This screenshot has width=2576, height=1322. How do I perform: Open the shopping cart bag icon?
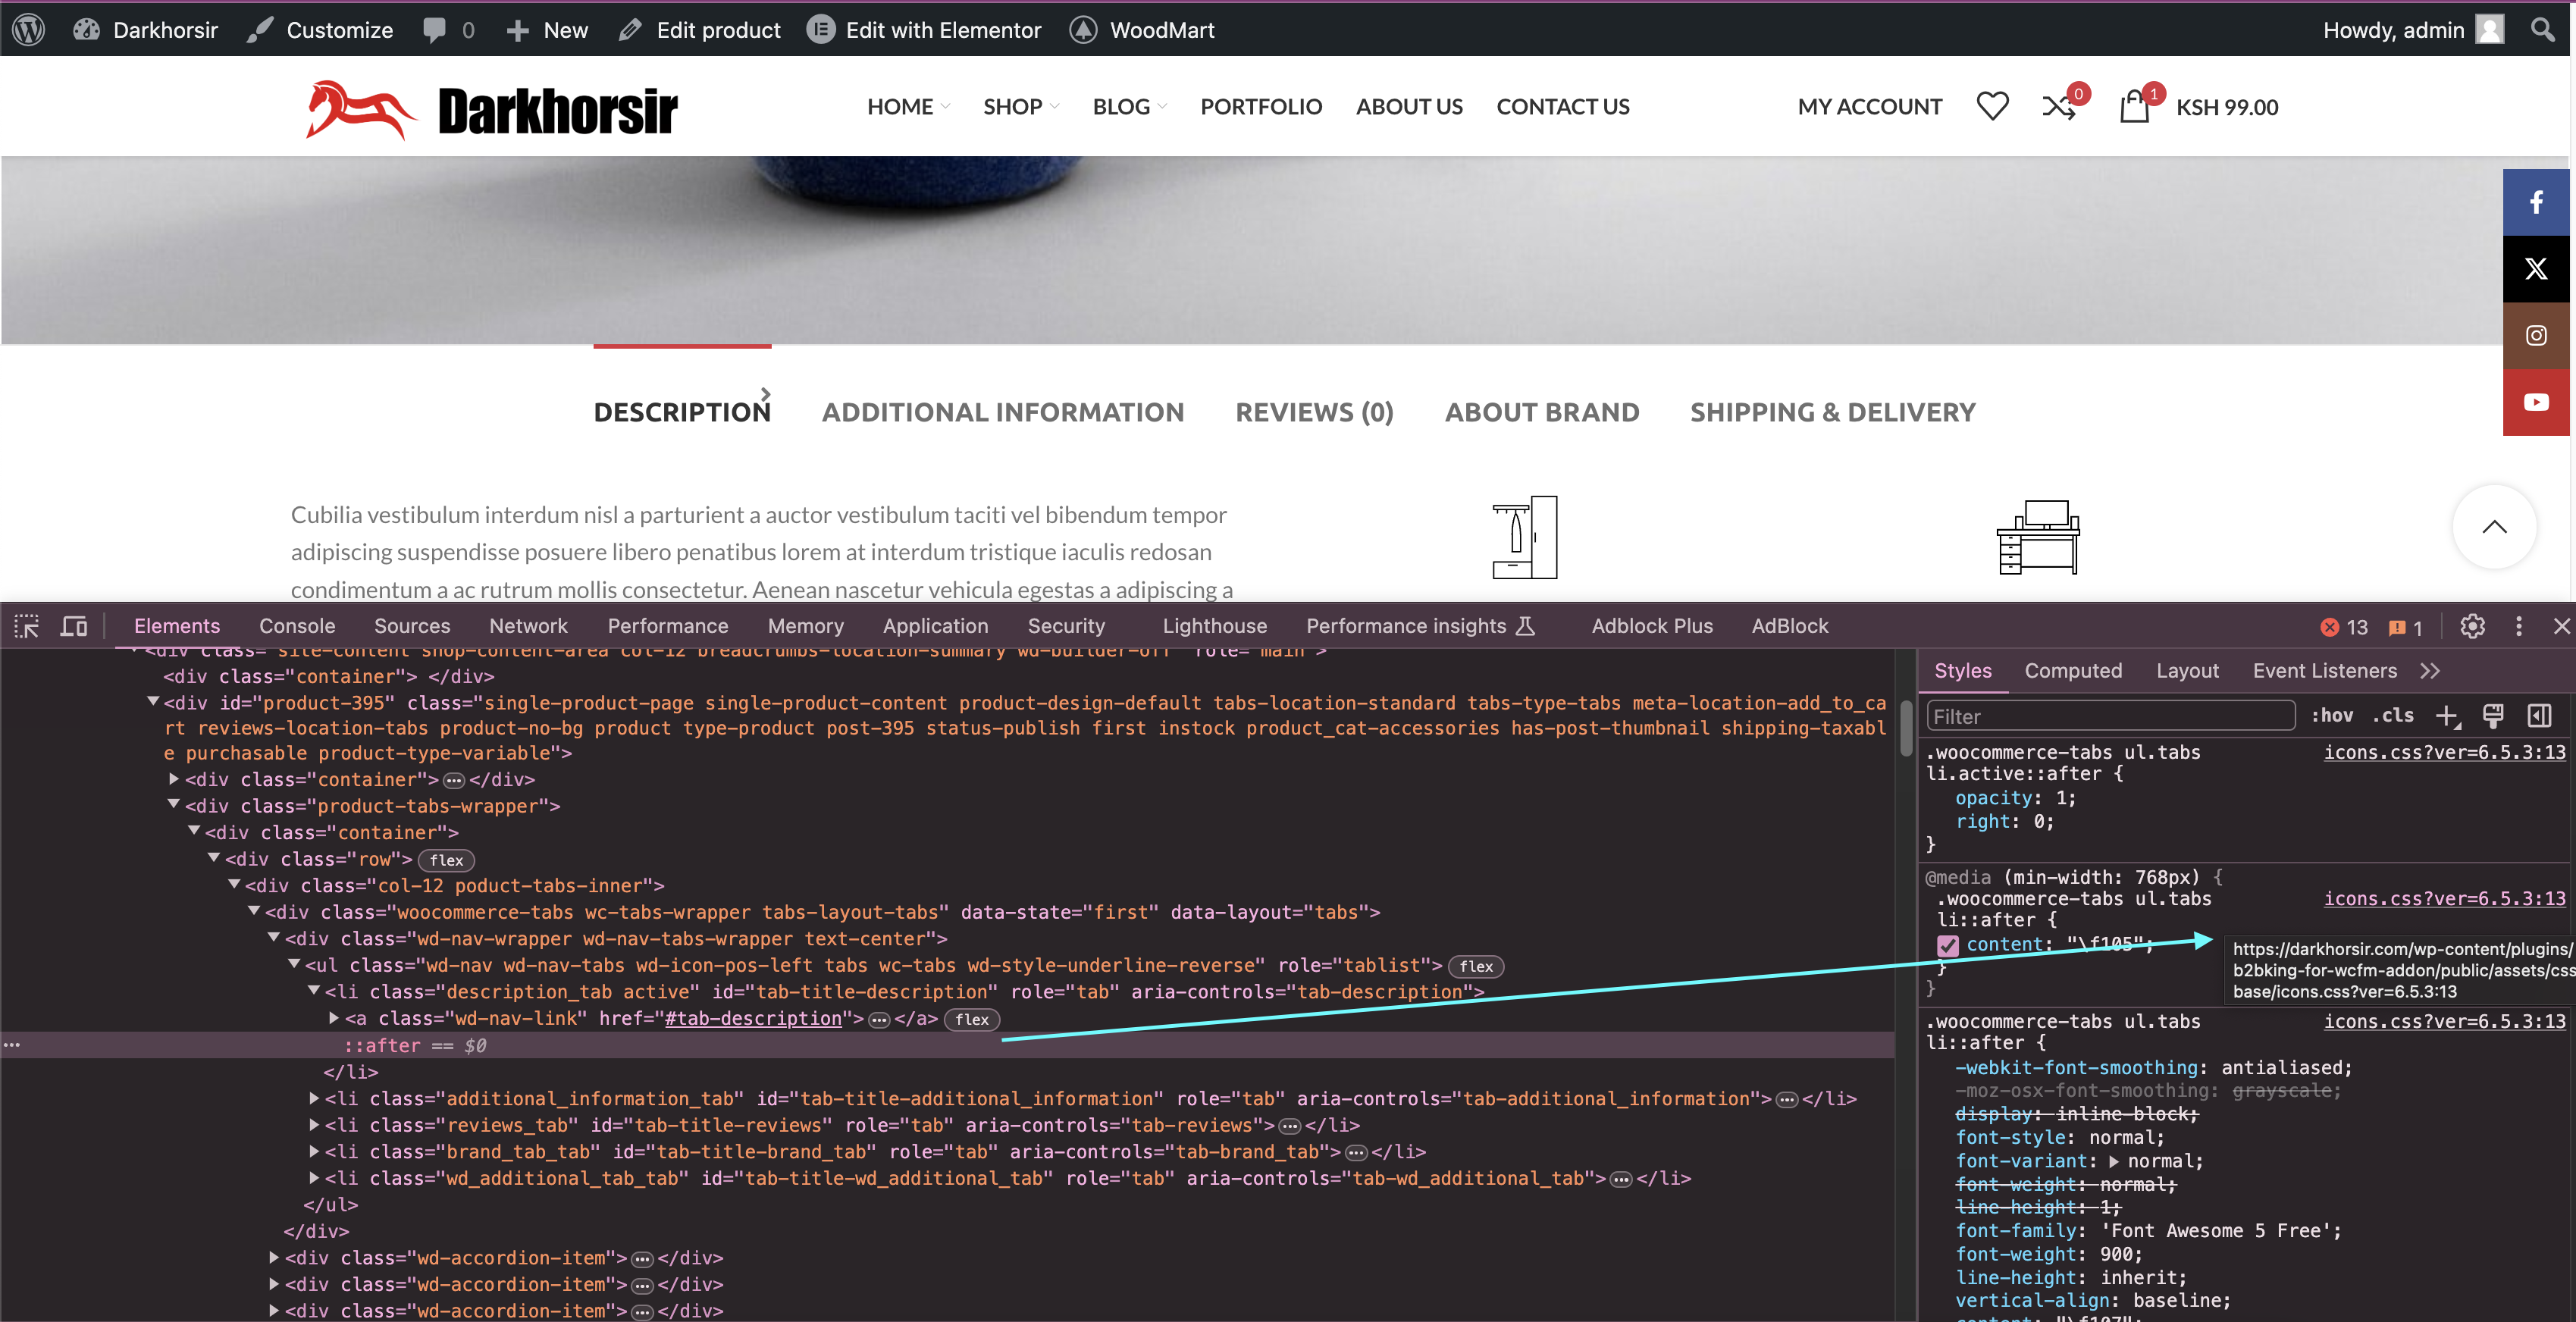pyautogui.click(x=2134, y=106)
